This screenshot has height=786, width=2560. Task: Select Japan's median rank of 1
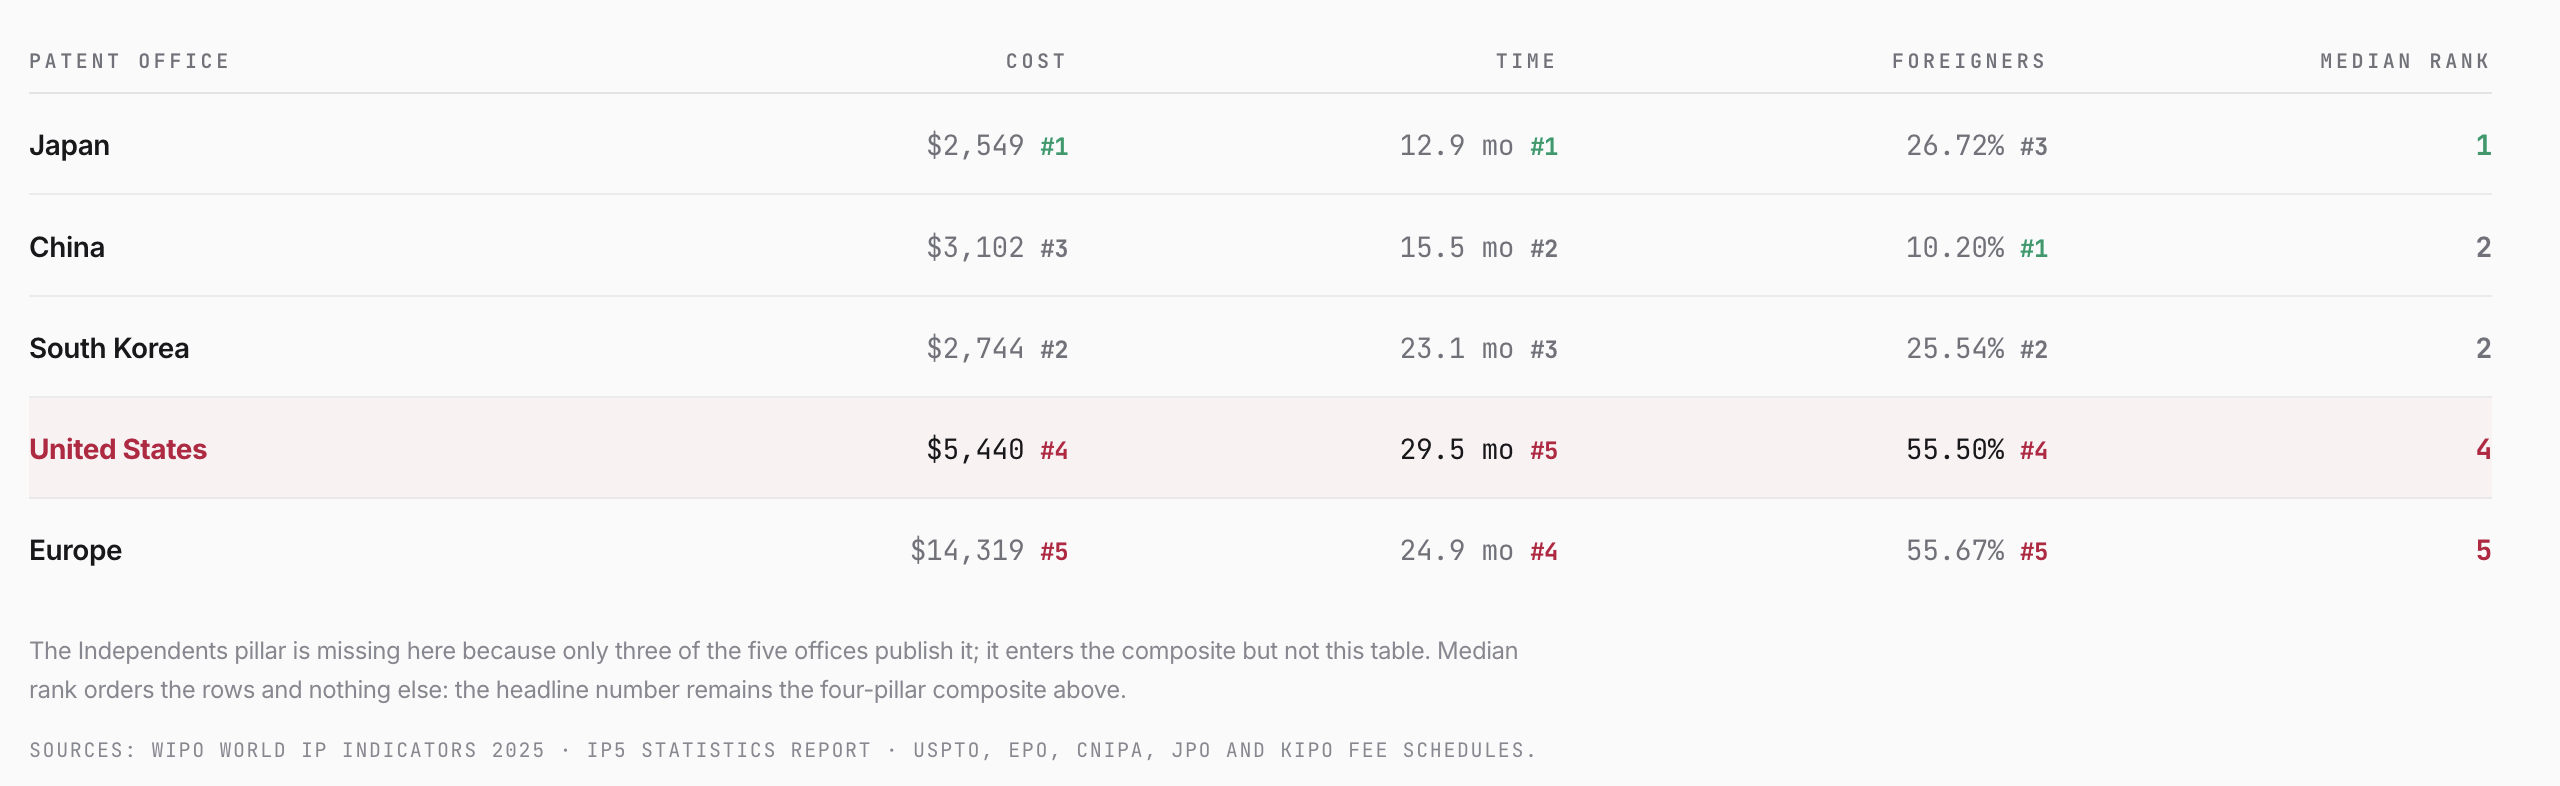click(x=2483, y=145)
